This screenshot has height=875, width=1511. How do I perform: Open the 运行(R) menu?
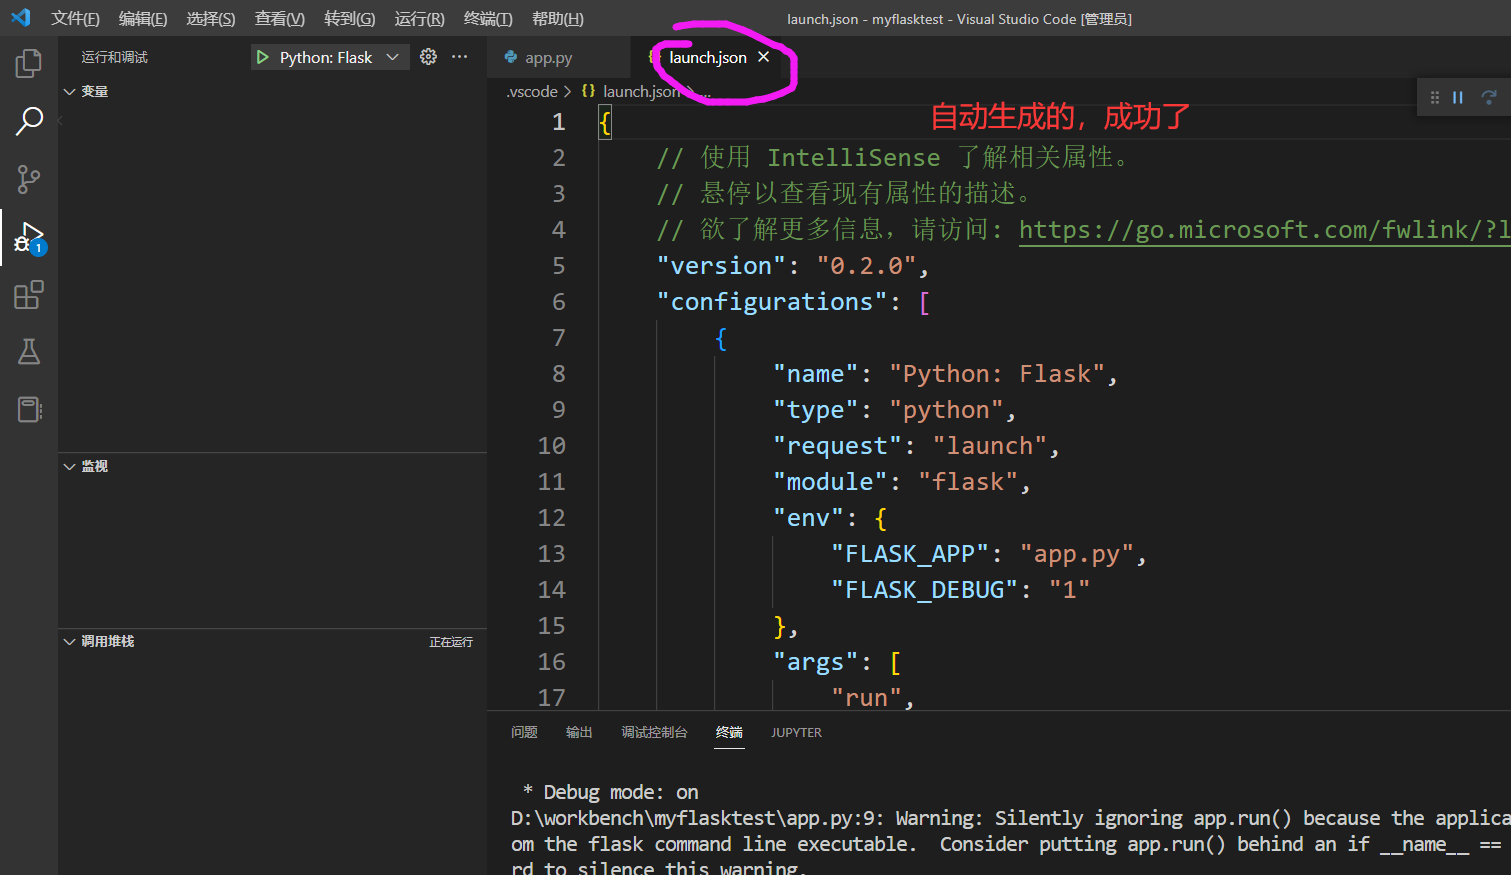click(x=420, y=18)
